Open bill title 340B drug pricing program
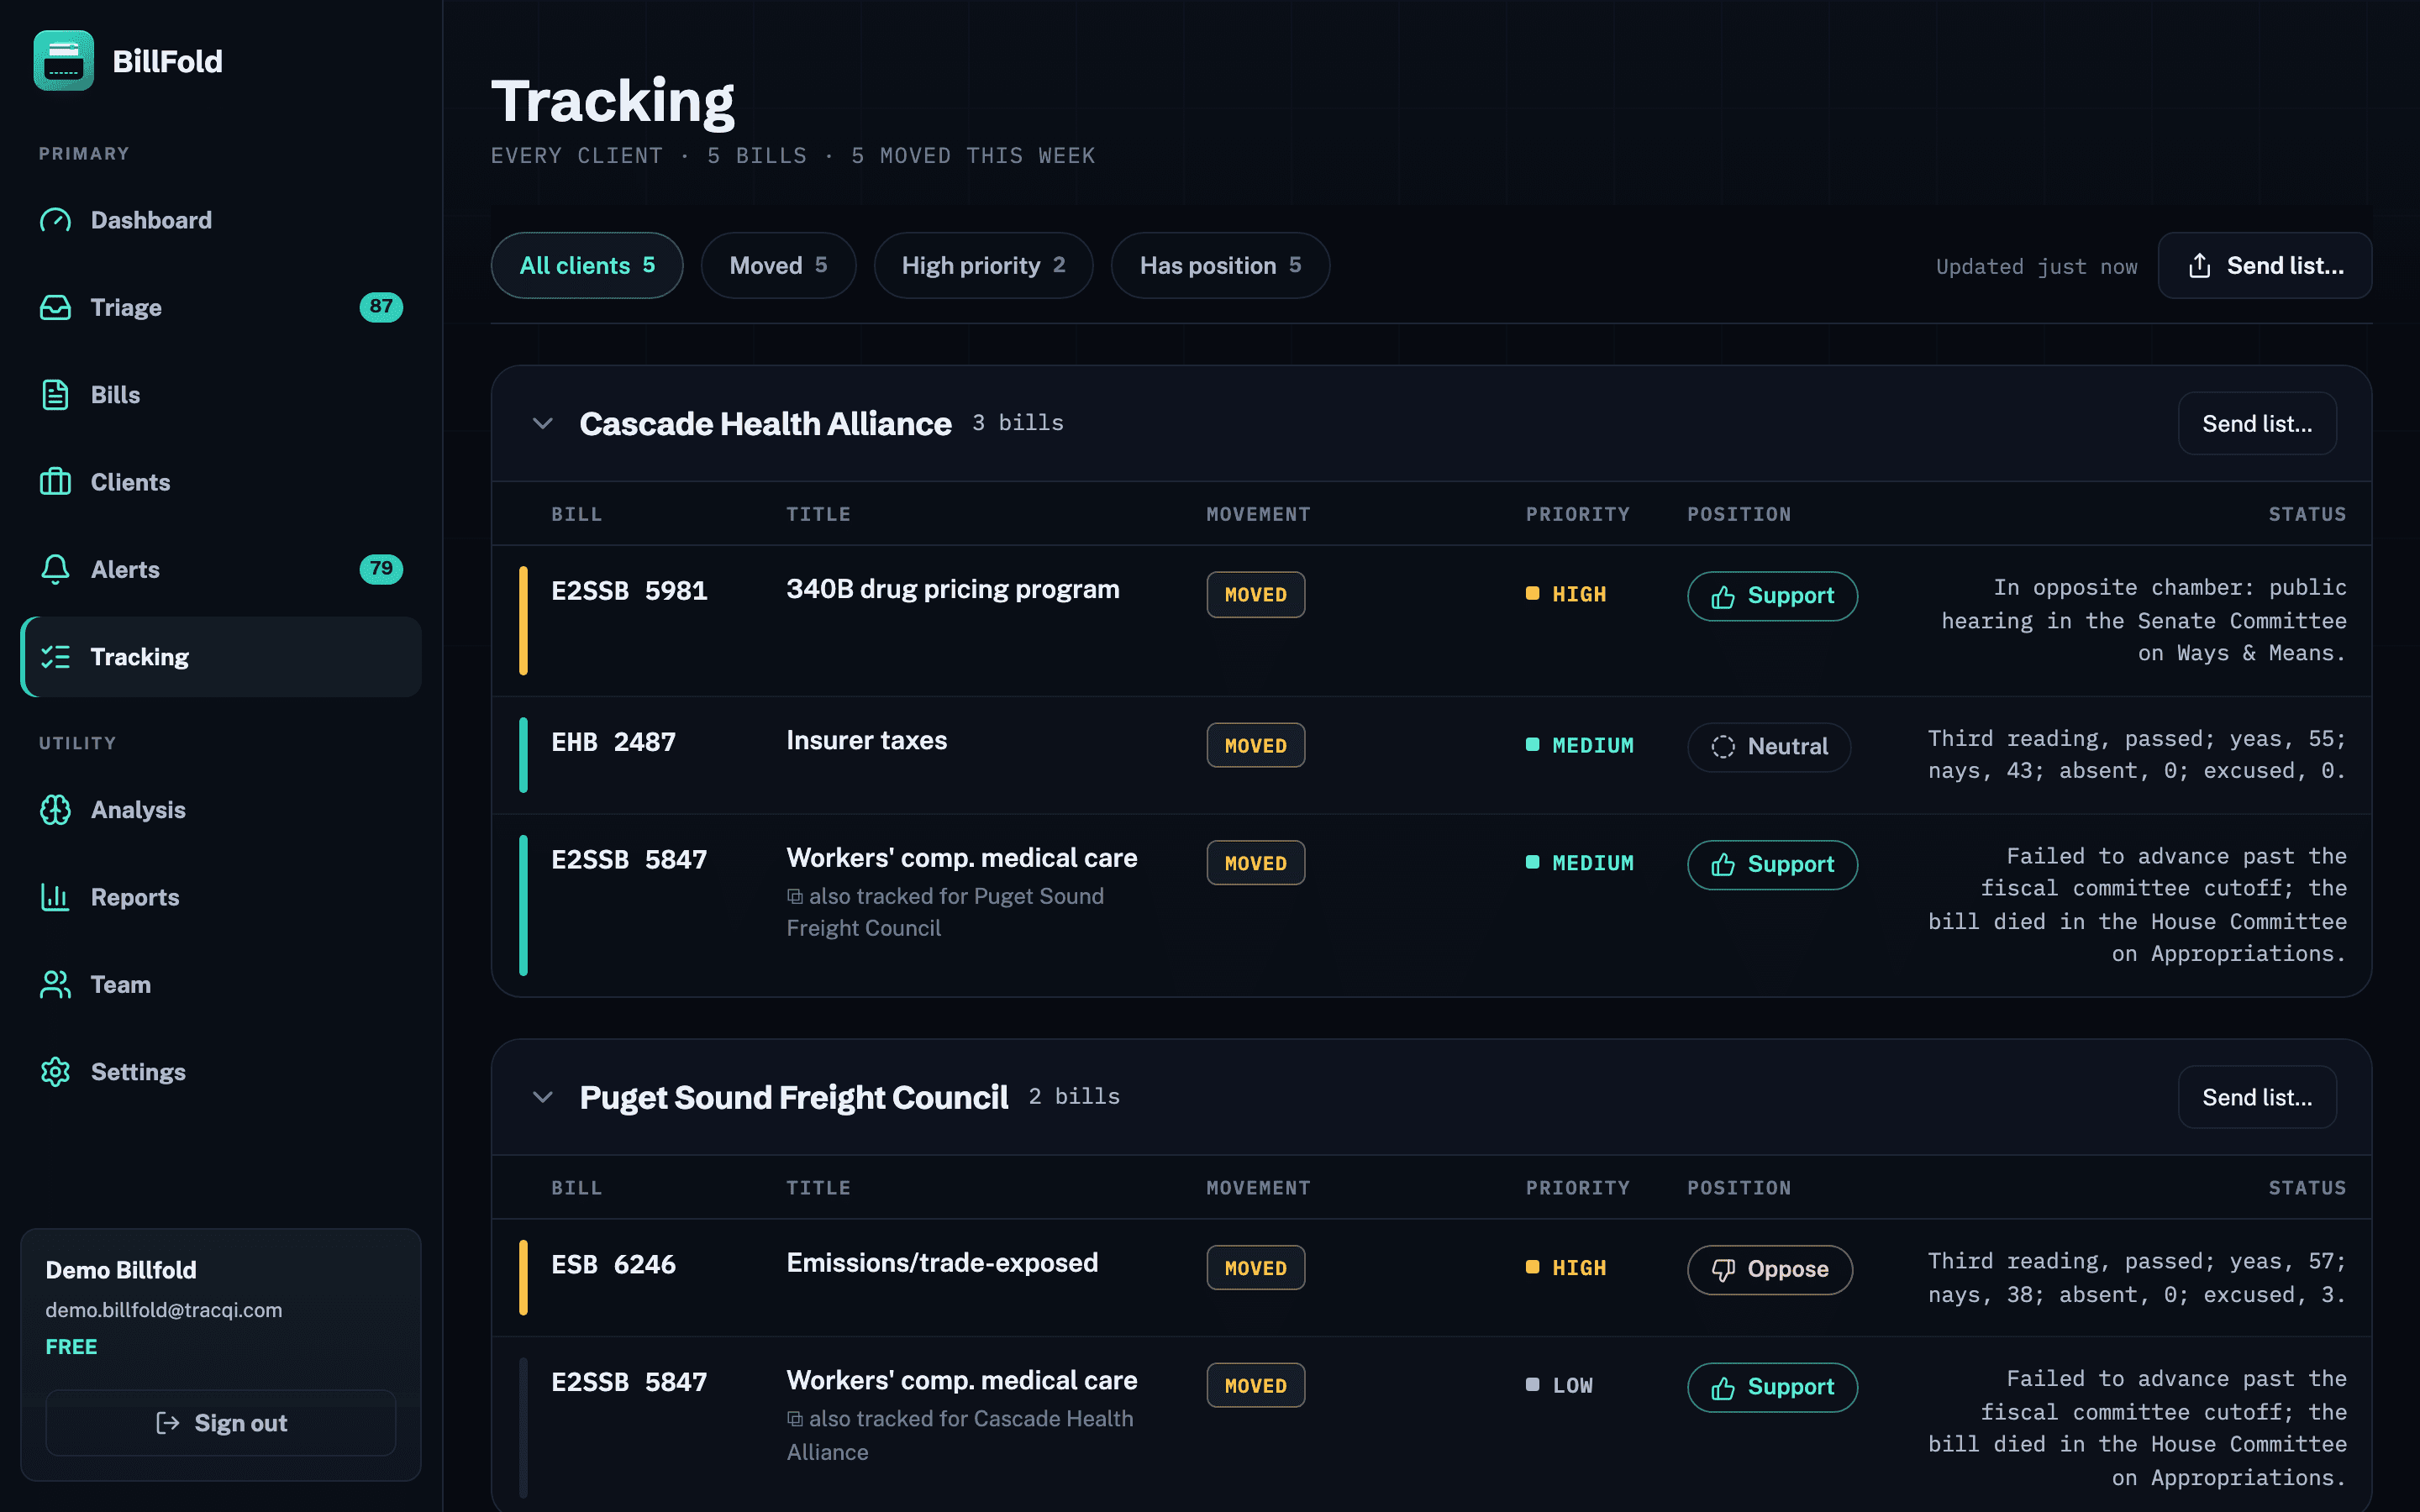This screenshot has width=2420, height=1512. [x=952, y=589]
